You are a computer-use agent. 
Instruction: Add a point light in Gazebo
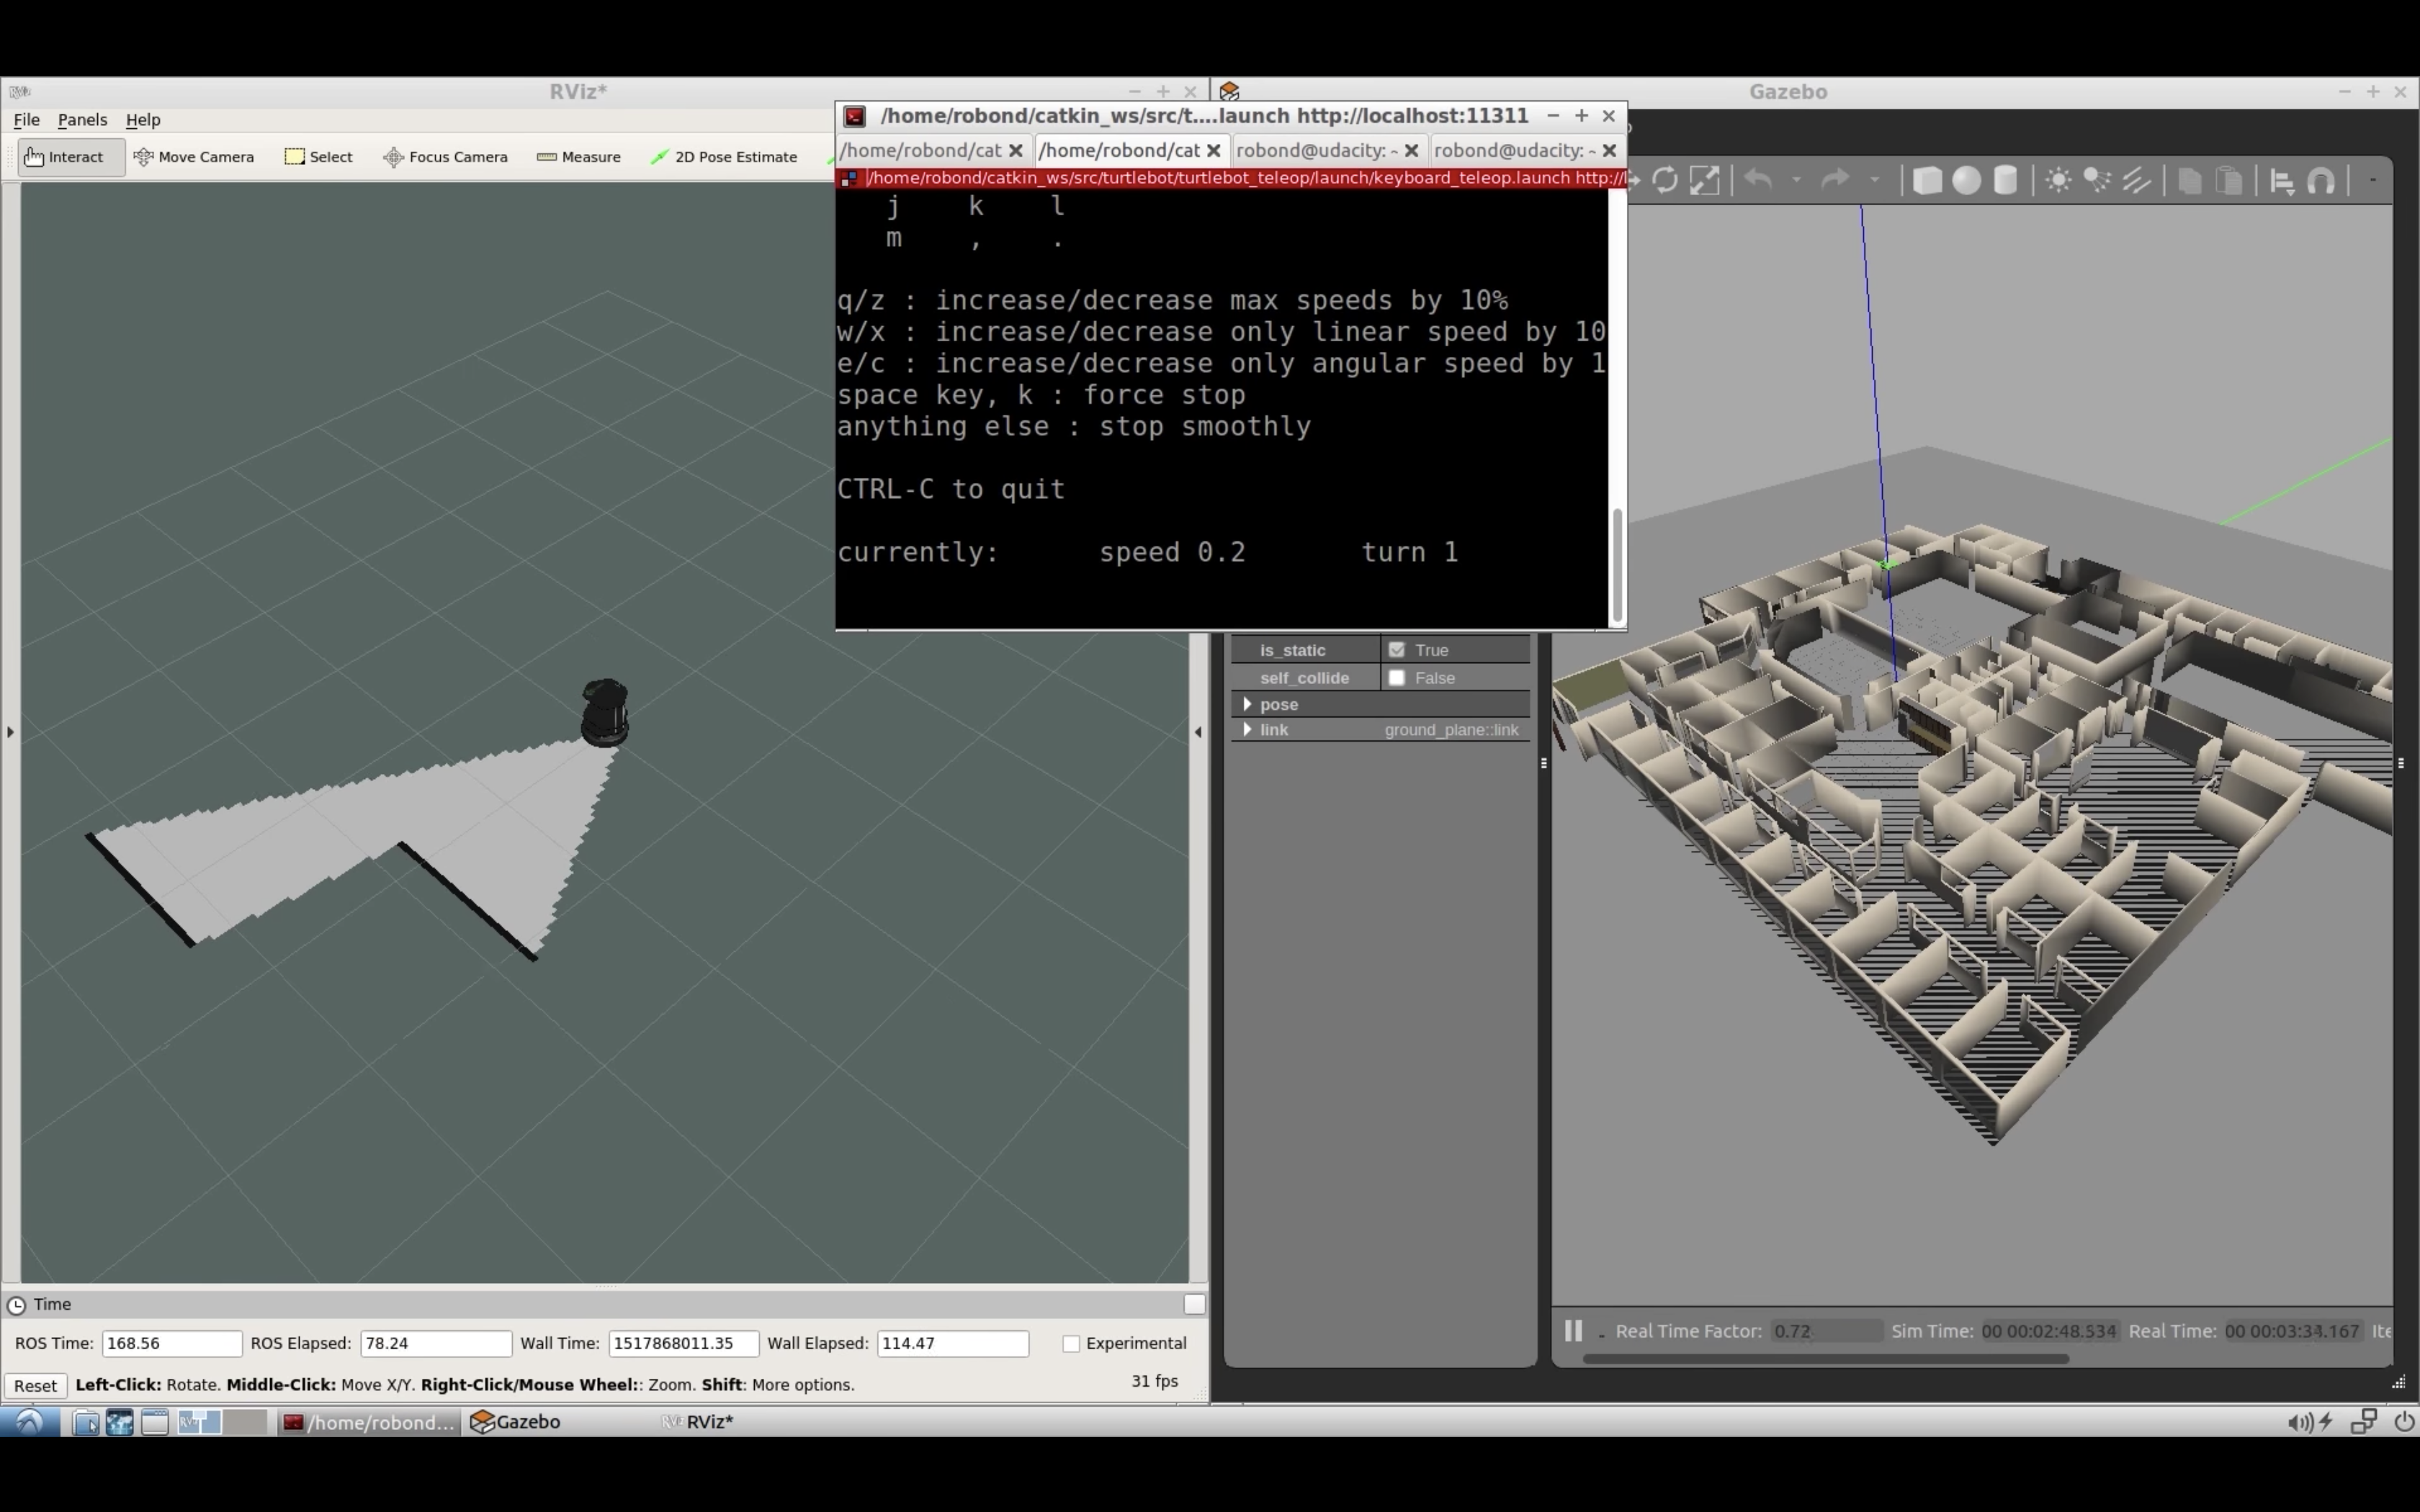(x=2058, y=181)
